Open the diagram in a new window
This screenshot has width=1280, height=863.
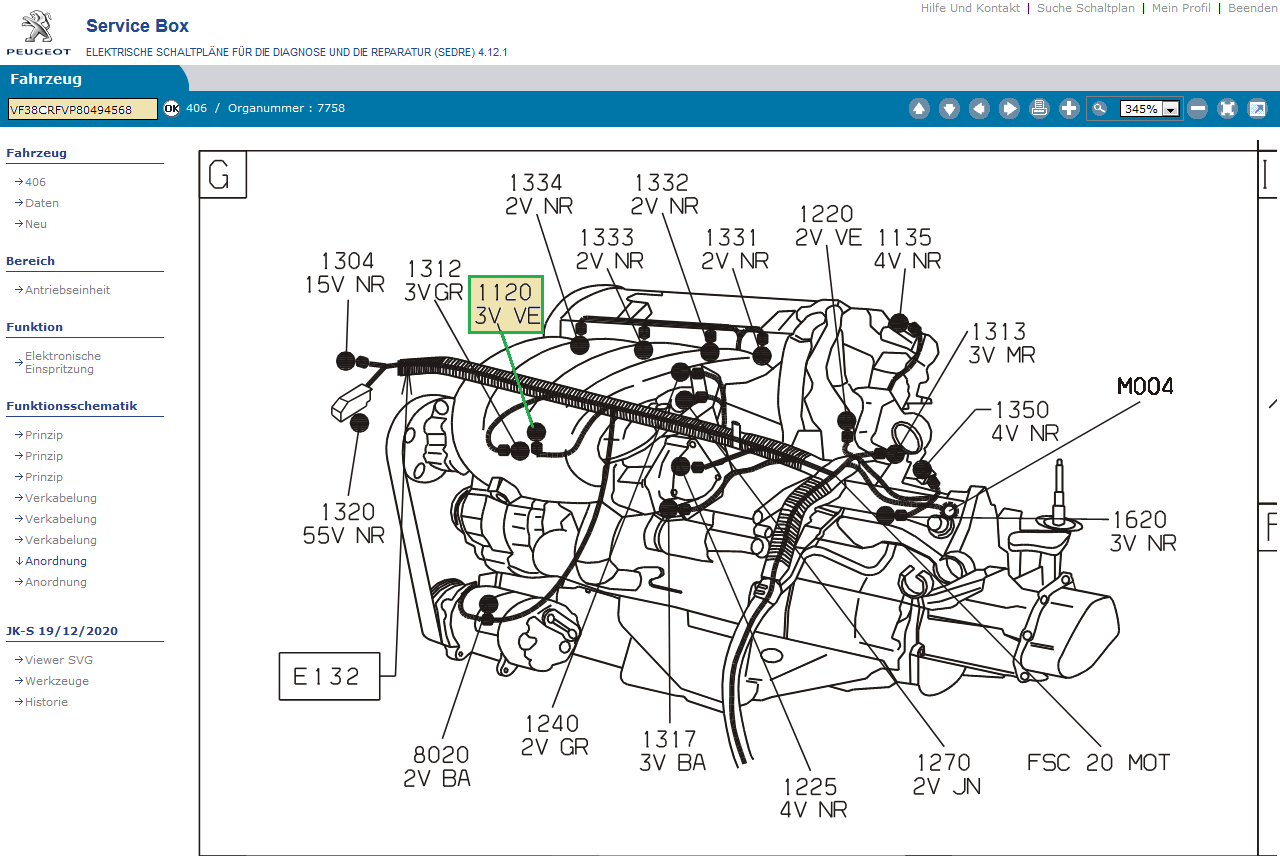1257,109
